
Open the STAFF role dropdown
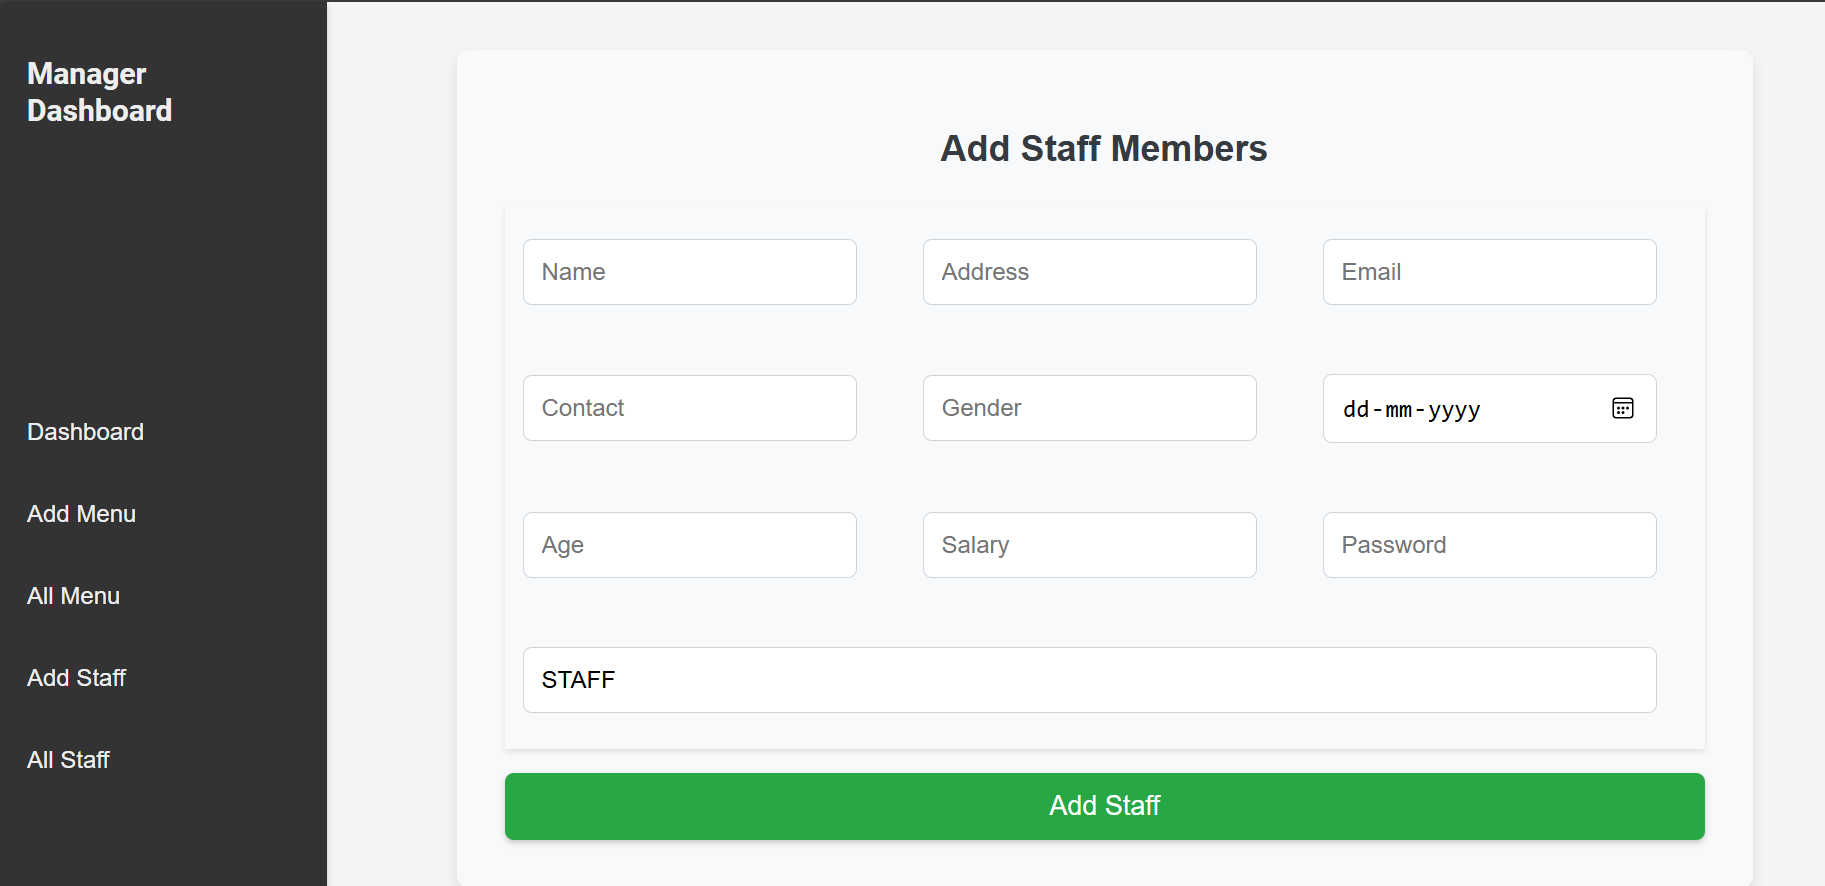[1089, 680]
